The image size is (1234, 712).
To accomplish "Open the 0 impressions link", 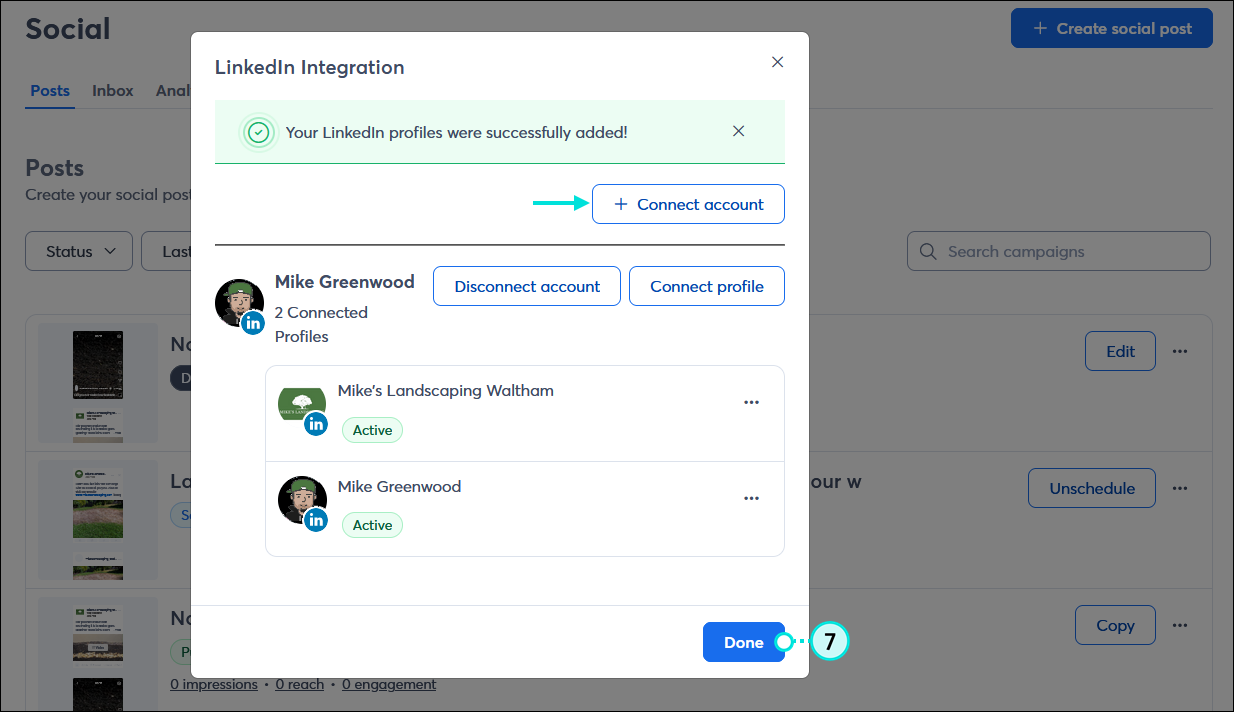I will pyautogui.click(x=214, y=684).
